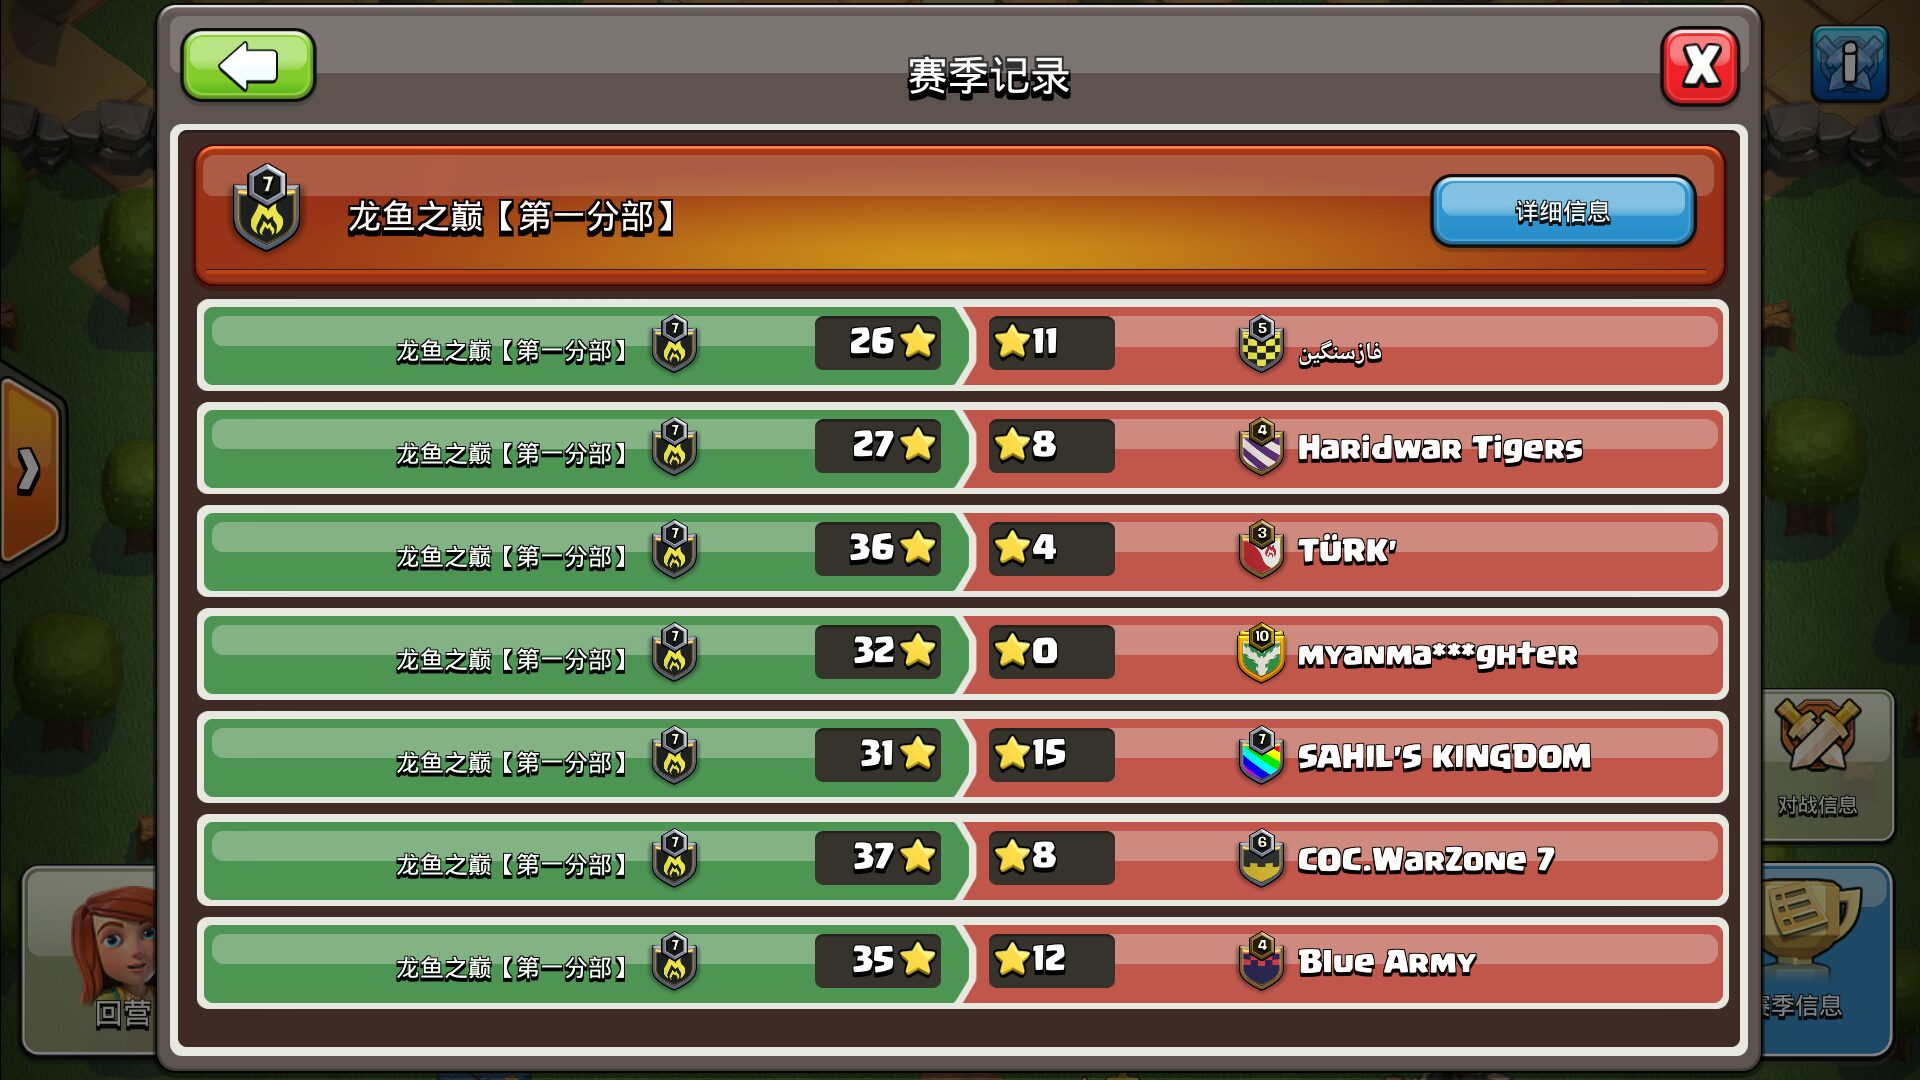The height and width of the screenshot is (1080, 1920).
Task: Open the 详细信息 details button
Action: 1563,211
